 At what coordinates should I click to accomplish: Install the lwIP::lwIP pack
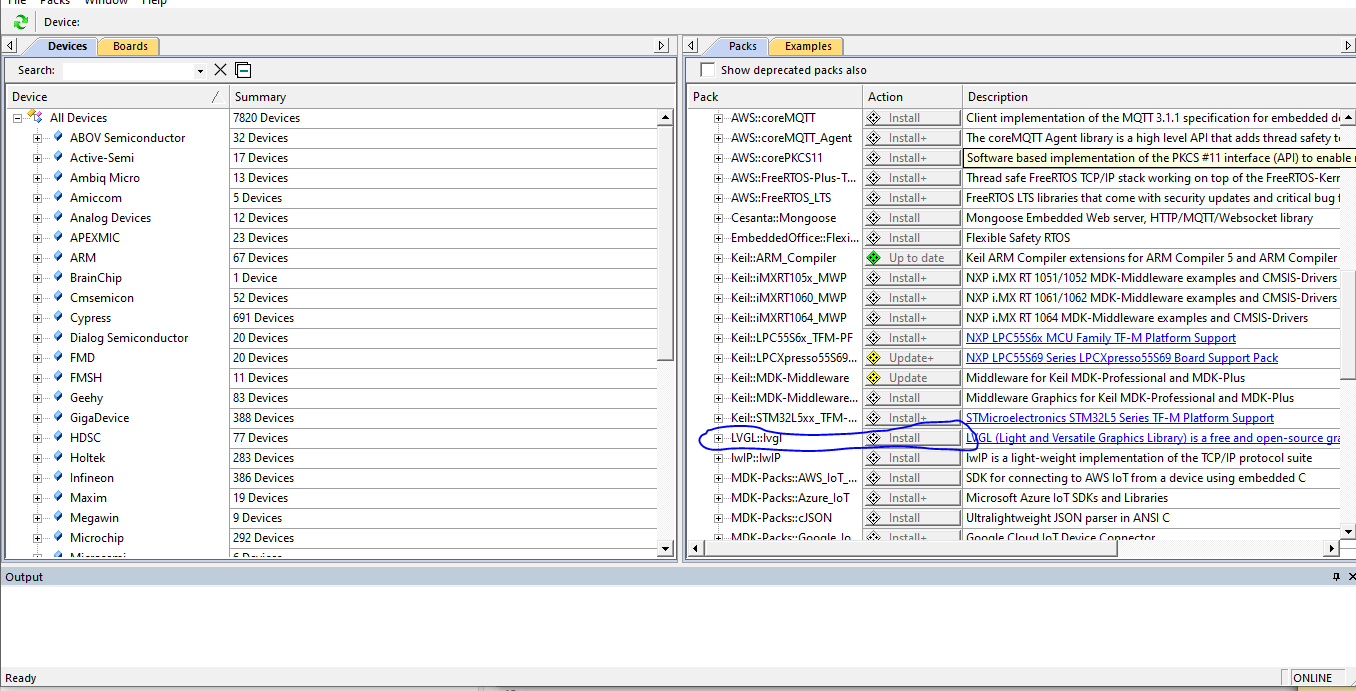pyautogui.click(x=912, y=458)
